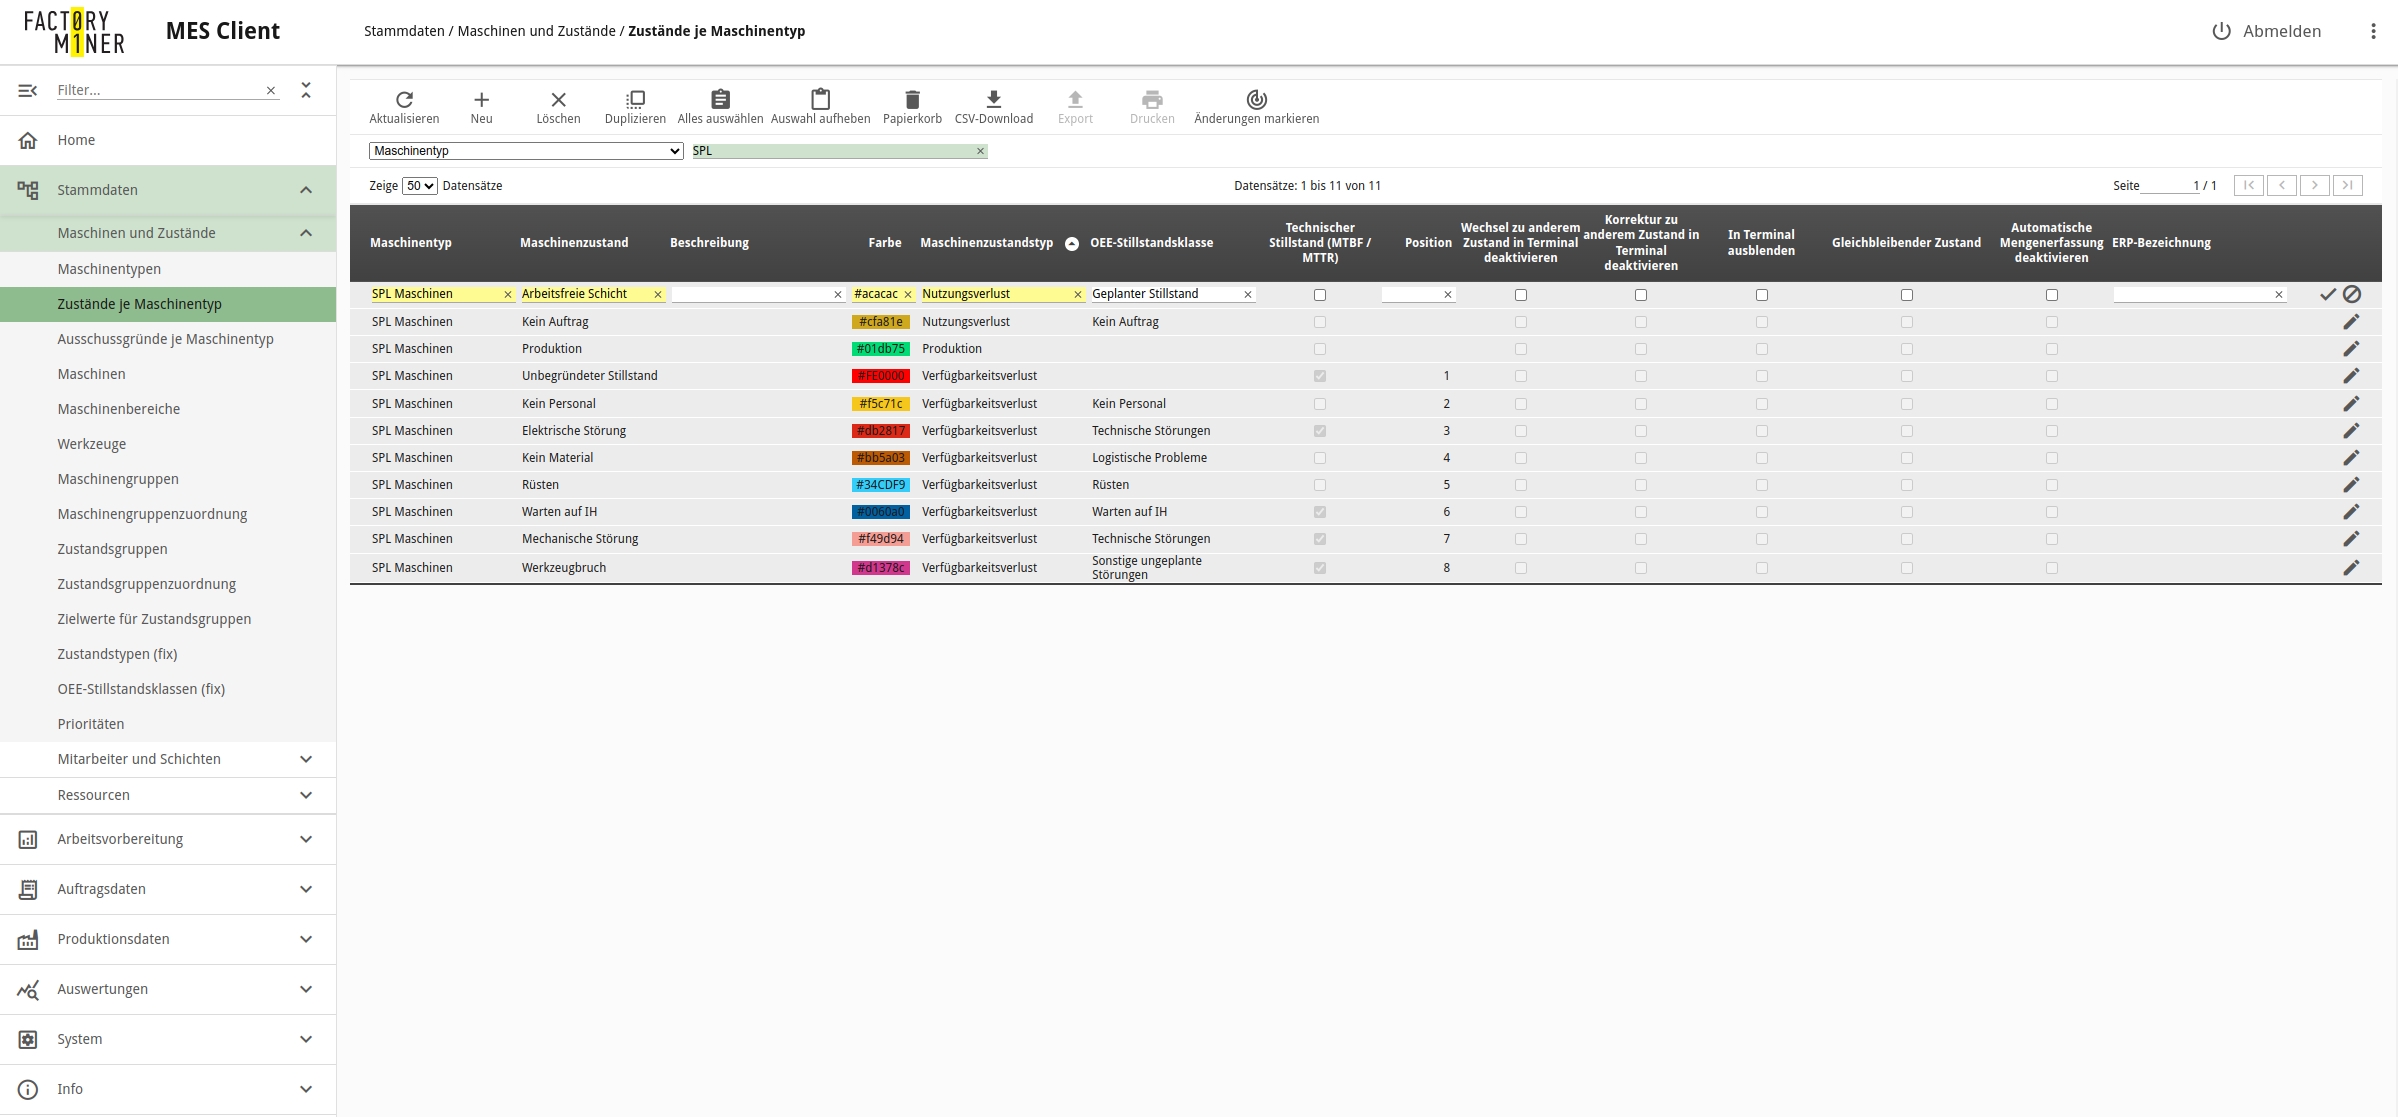Check In Terminal ausblenden in edit row
Image resolution: width=2398 pixels, height=1117 pixels.
[1761, 295]
